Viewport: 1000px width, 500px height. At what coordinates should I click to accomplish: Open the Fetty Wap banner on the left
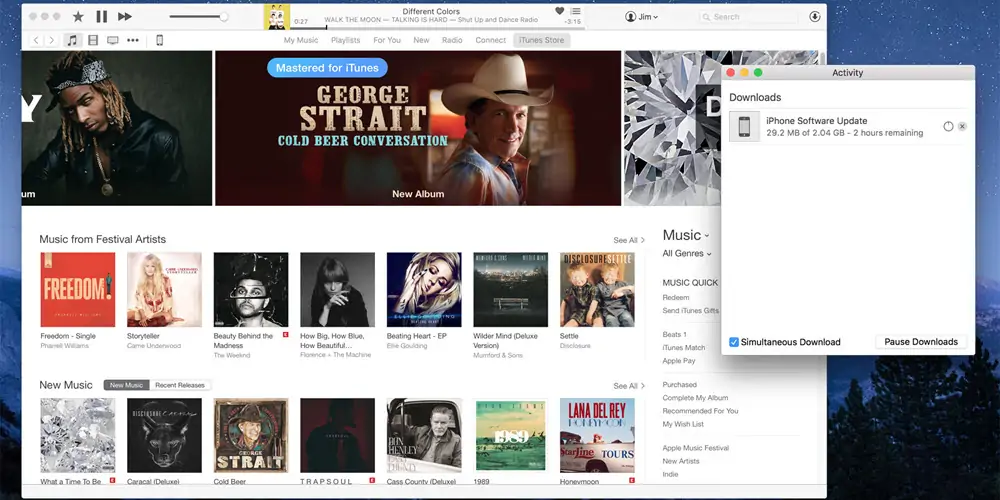117,128
